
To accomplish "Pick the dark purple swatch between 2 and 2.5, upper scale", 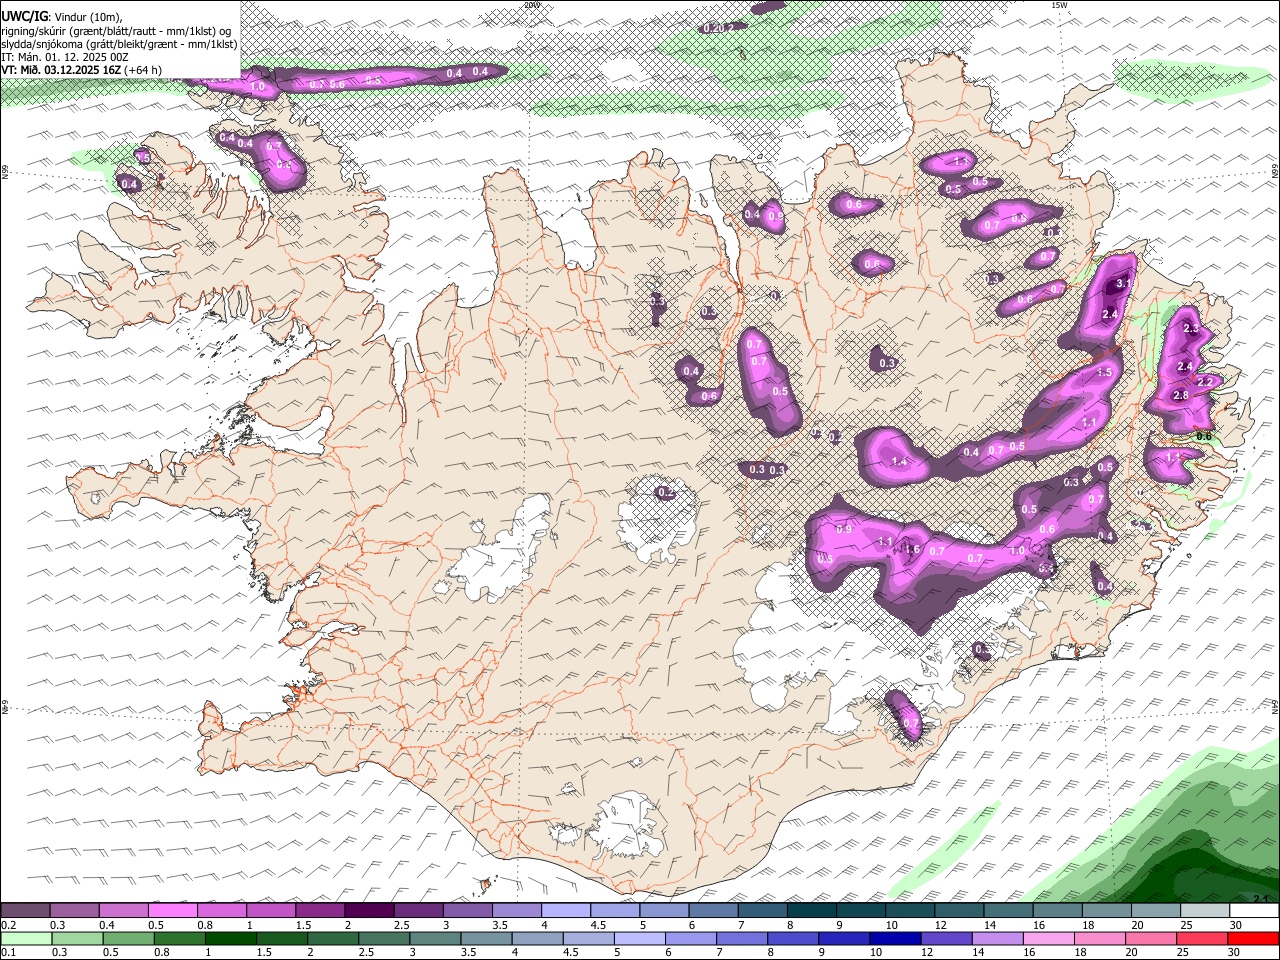I will click(369, 911).
